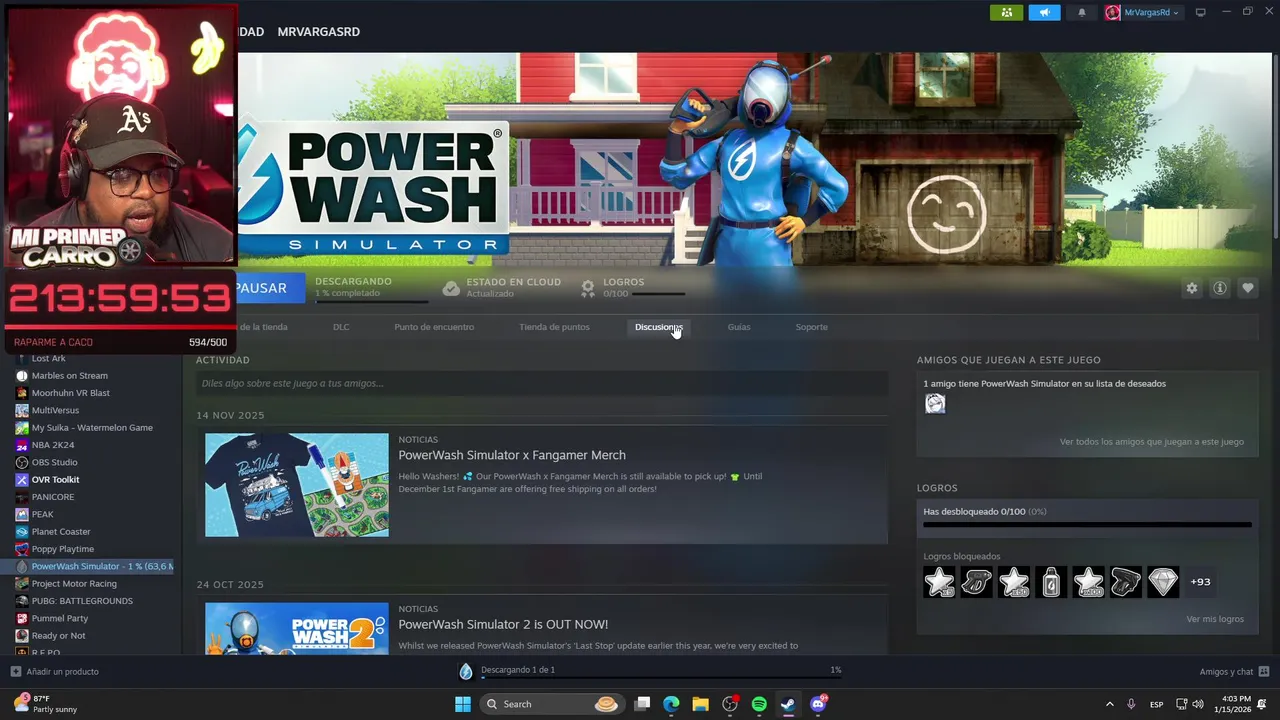Select PANICORE in library list

coord(52,497)
